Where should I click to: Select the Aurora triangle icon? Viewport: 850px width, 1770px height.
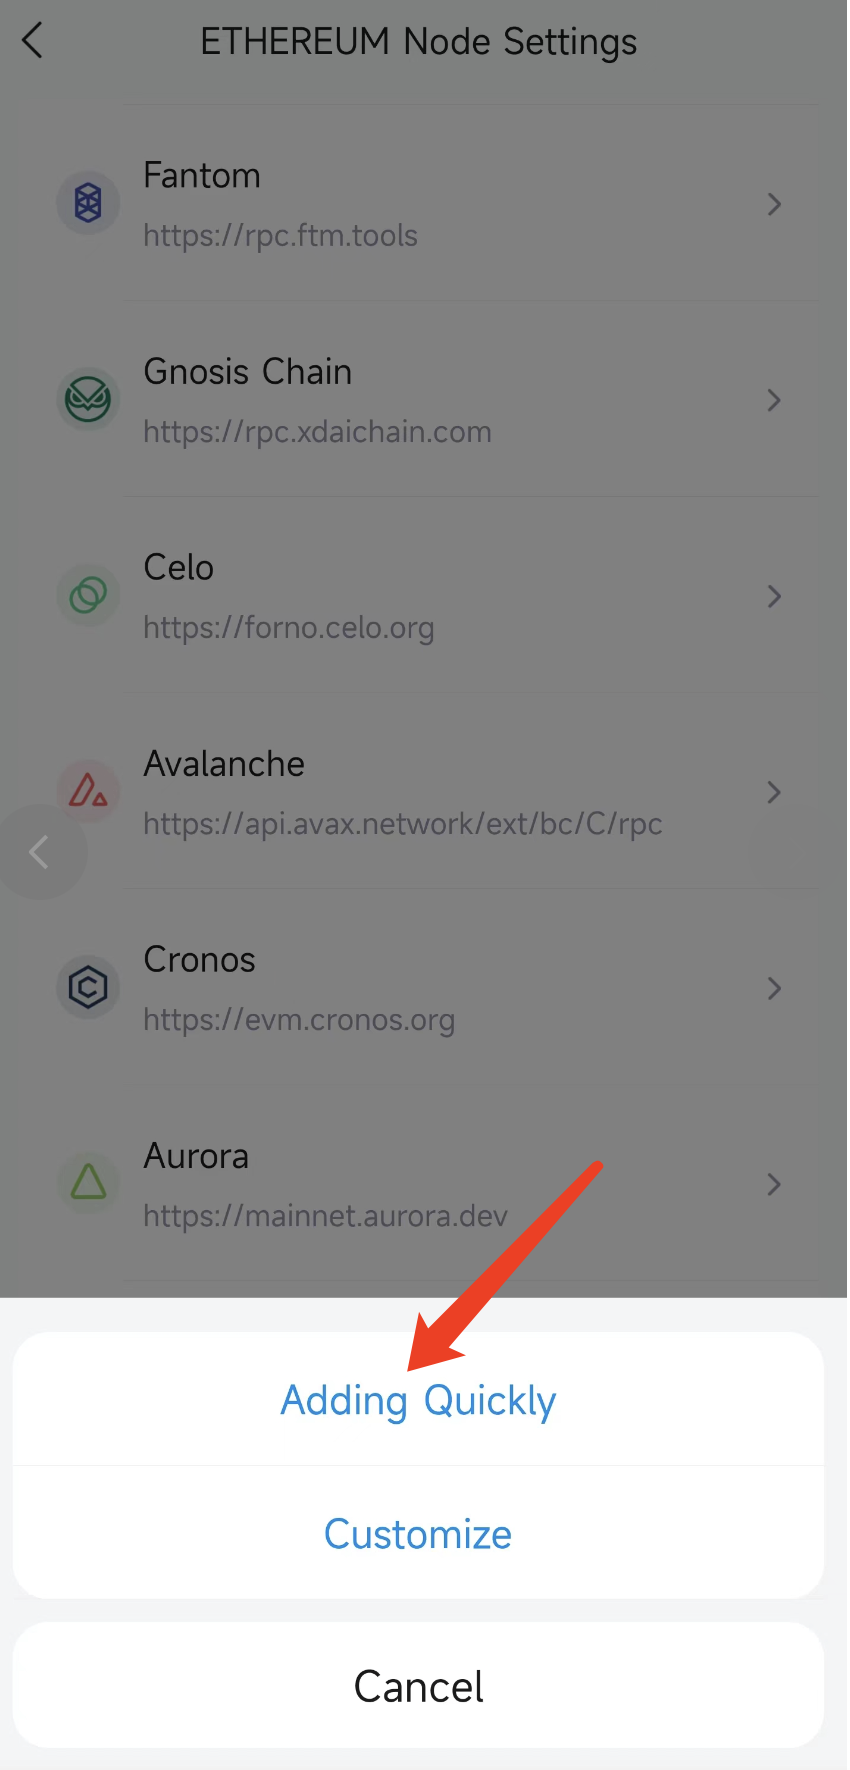coord(88,1183)
